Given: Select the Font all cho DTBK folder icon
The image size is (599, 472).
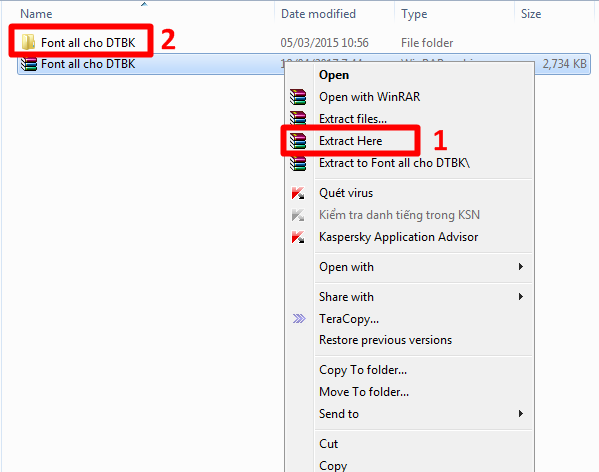Looking at the screenshot, I should (28, 42).
